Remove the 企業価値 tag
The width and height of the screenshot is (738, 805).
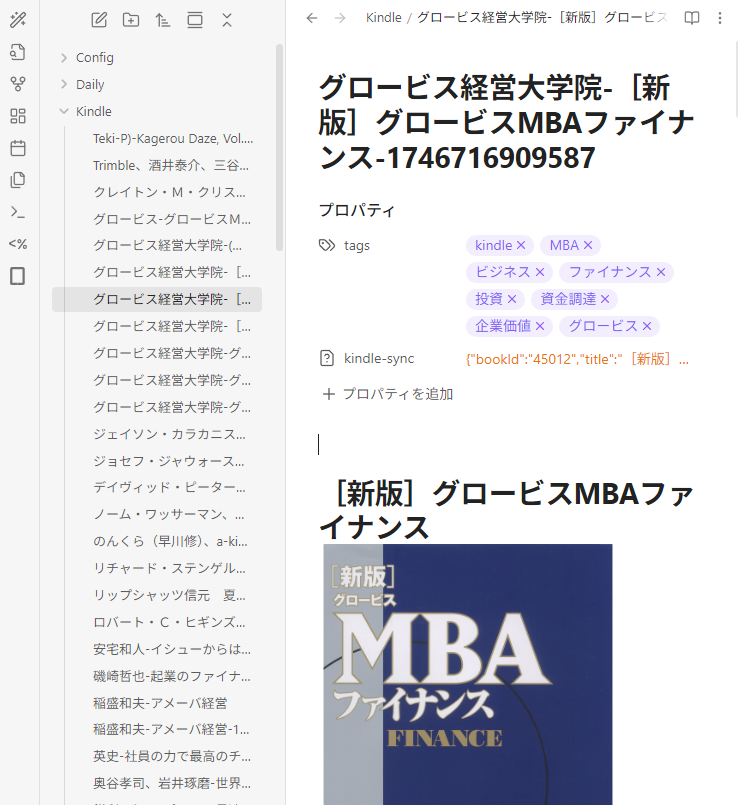pyautogui.click(x=540, y=326)
